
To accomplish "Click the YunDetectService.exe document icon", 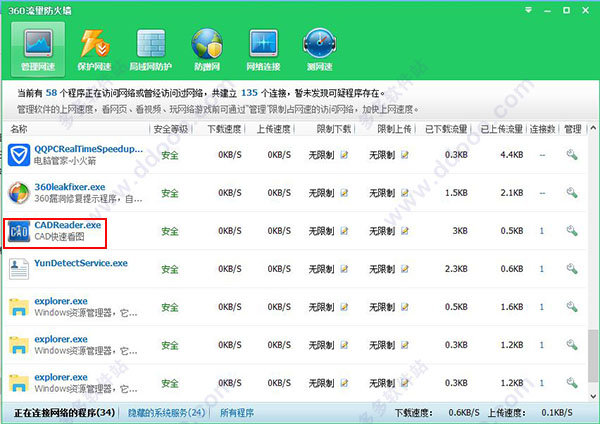I will (x=19, y=269).
